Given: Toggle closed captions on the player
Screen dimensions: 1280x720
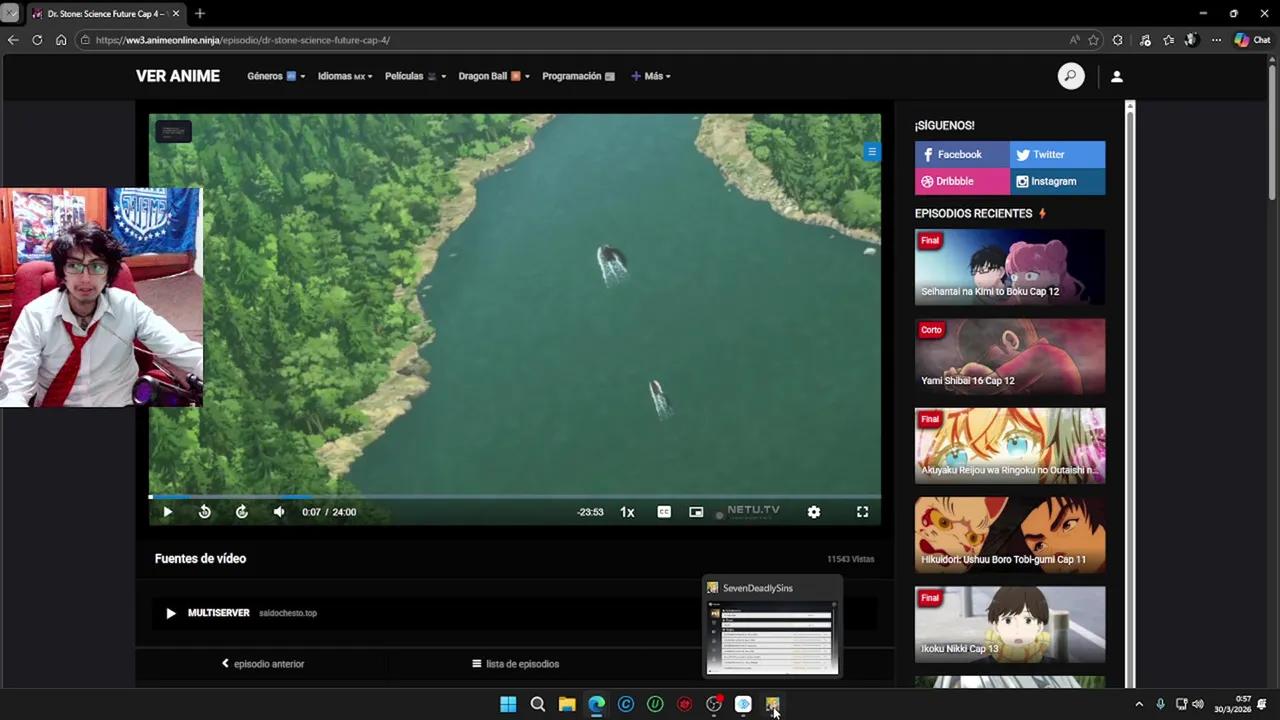Looking at the screenshot, I should [664, 512].
